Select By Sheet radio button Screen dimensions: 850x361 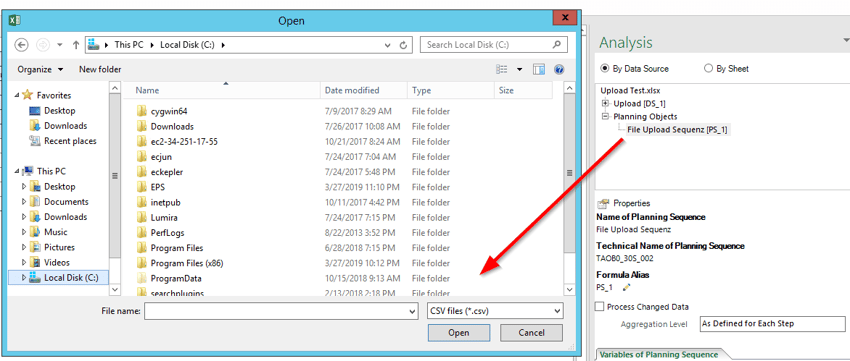[x=708, y=69]
